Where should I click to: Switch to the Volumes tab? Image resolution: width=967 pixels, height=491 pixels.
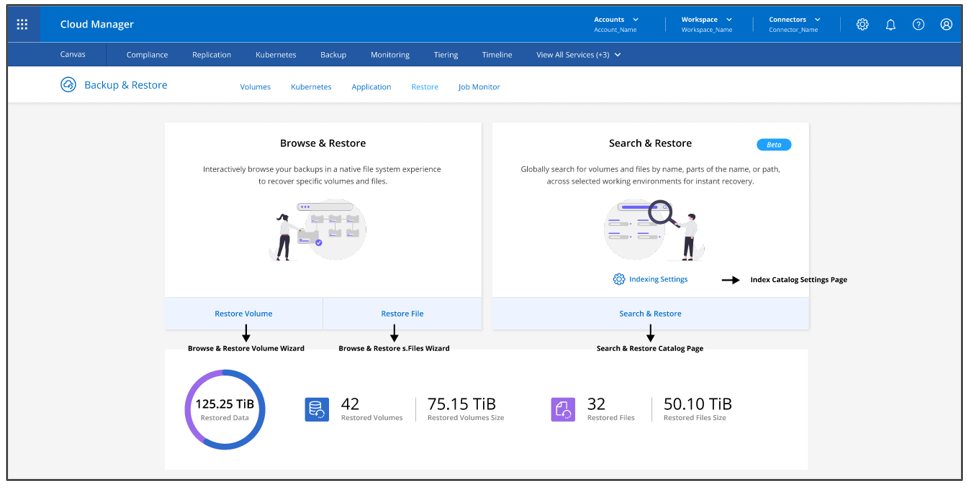click(x=255, y=87)
